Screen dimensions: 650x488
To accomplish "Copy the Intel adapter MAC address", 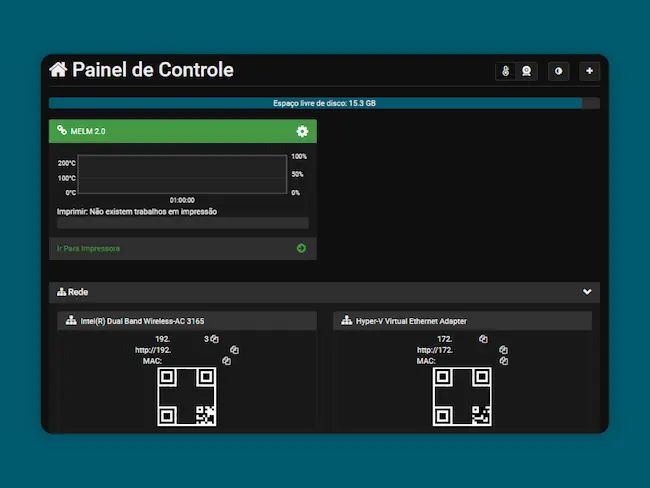I will click(x=226, y=361).
